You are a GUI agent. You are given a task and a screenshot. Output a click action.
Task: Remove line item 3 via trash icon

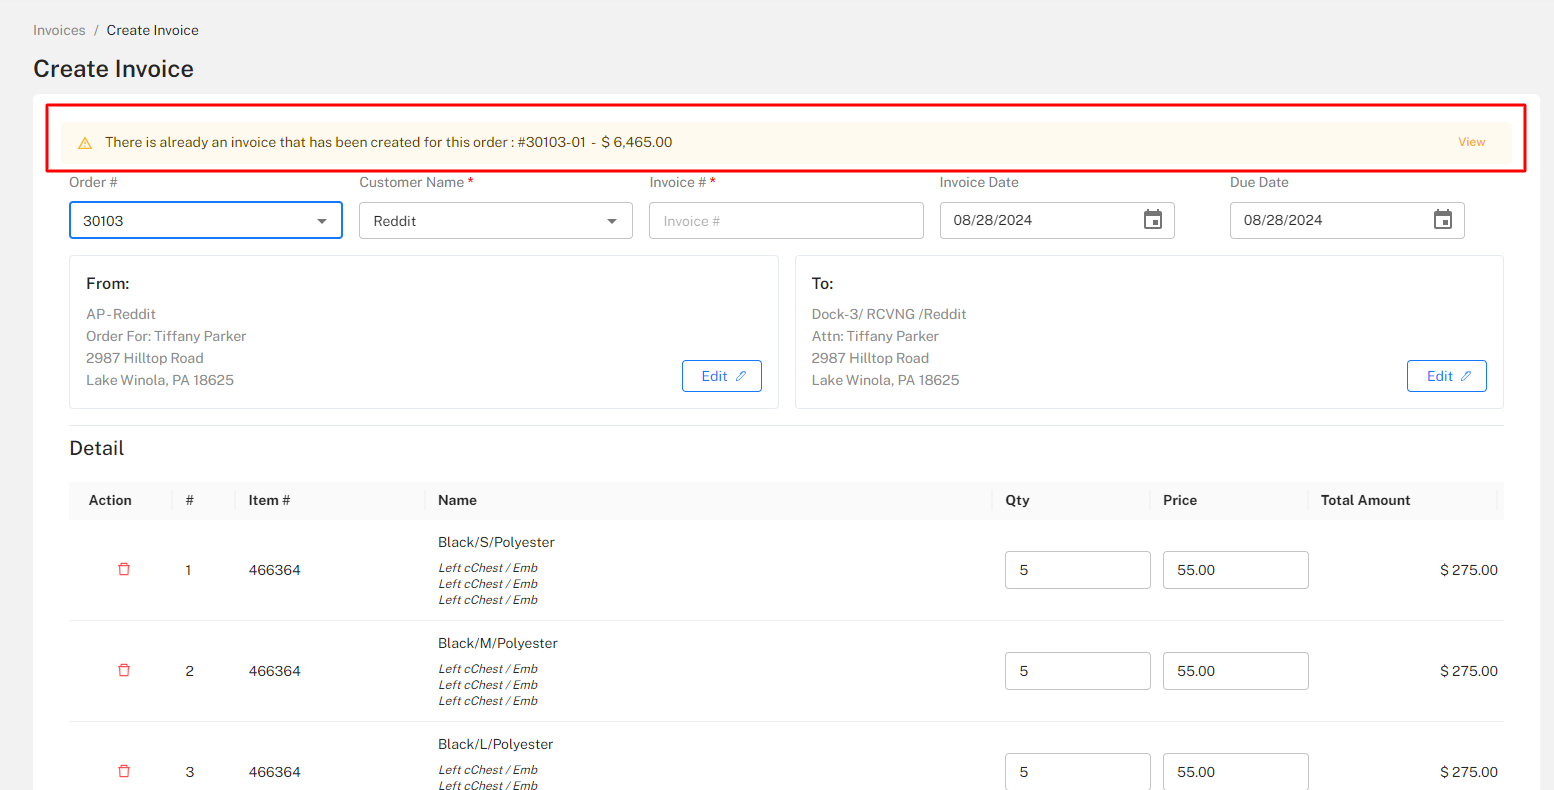(x=124, y=771)
